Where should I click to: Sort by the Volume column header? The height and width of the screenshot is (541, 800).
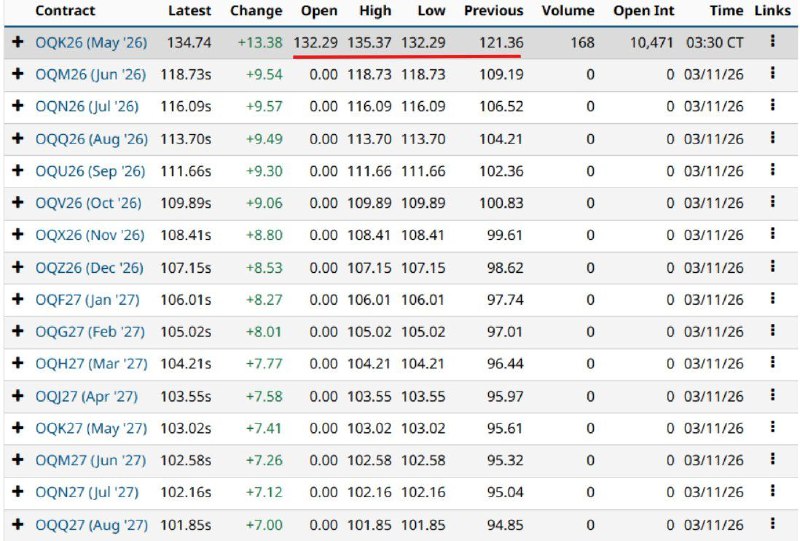pyautogui.click(x=567, y=11)
